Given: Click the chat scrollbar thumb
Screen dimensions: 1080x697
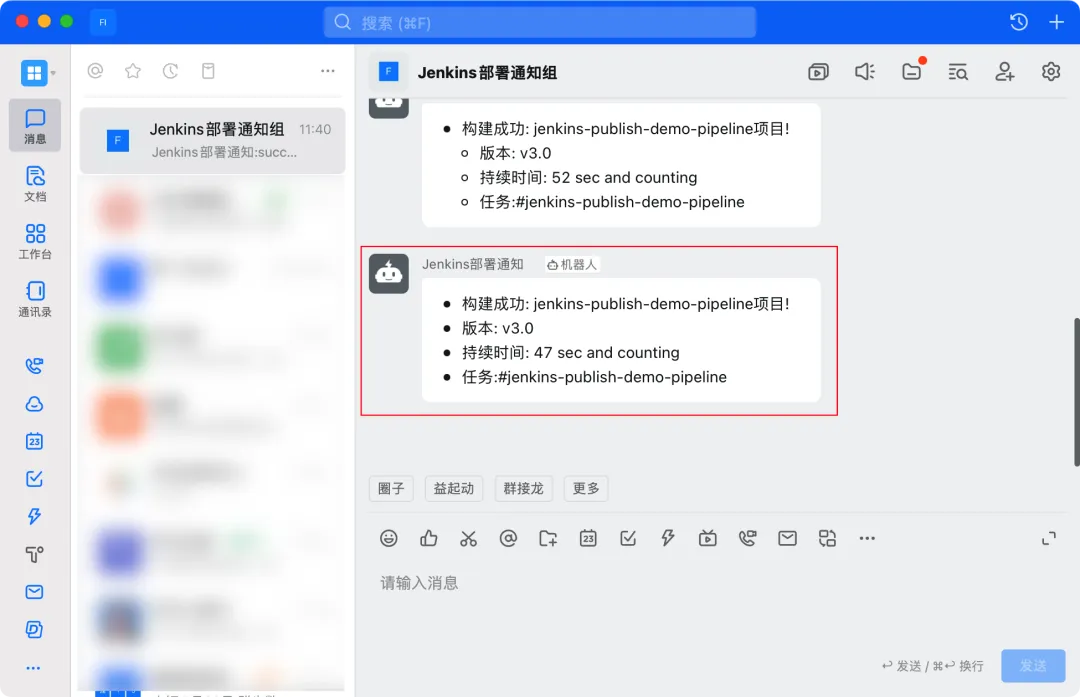Looking at the screenshot, I should click(x=1076, y=393).
